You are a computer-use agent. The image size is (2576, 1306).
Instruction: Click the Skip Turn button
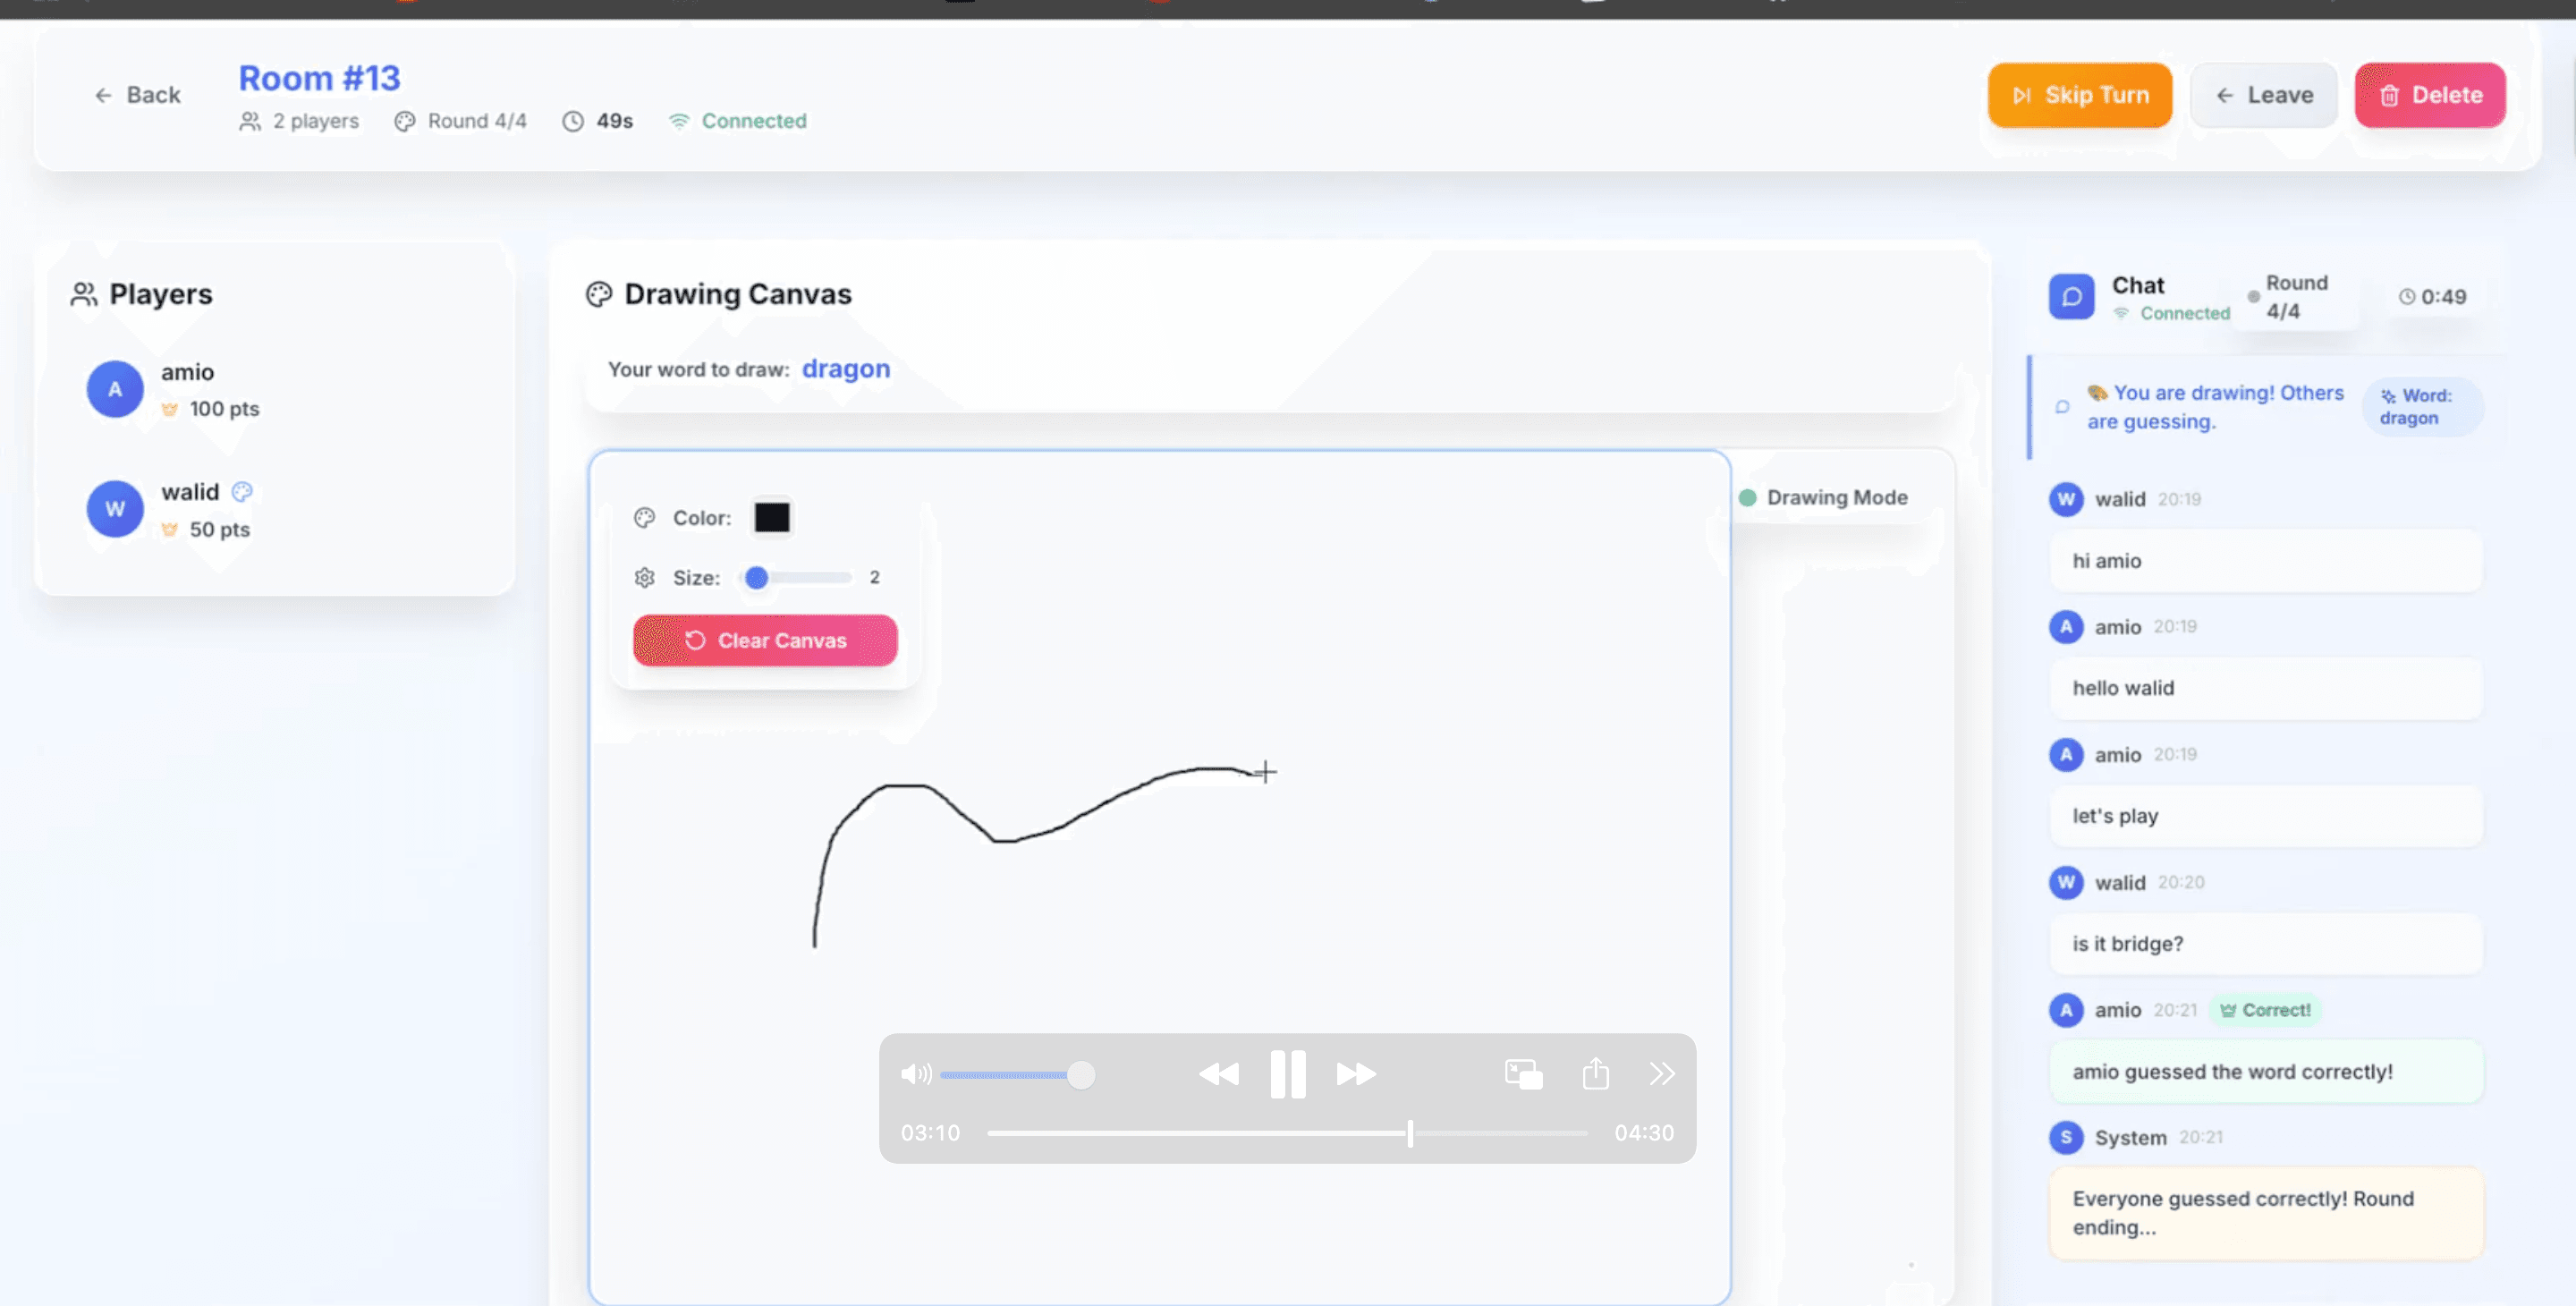coord(2079,95)
